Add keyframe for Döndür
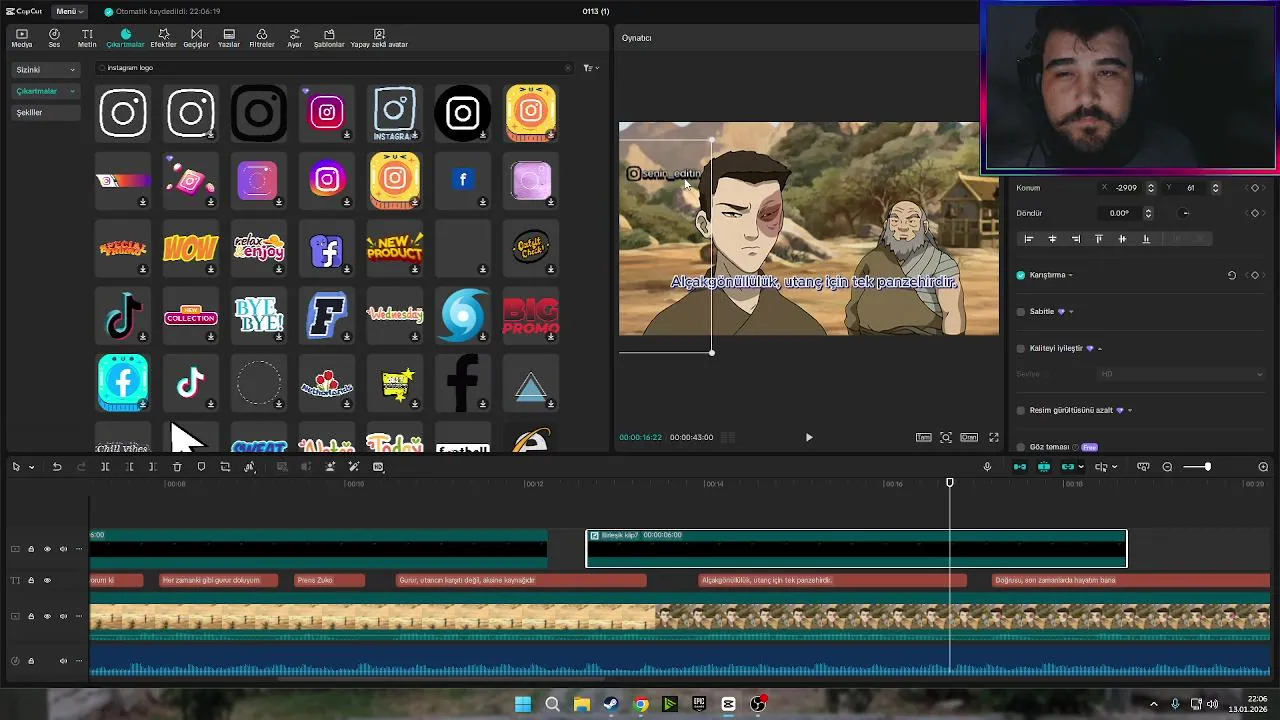Screen dimensions: 1280x720 coord(1255,213)
